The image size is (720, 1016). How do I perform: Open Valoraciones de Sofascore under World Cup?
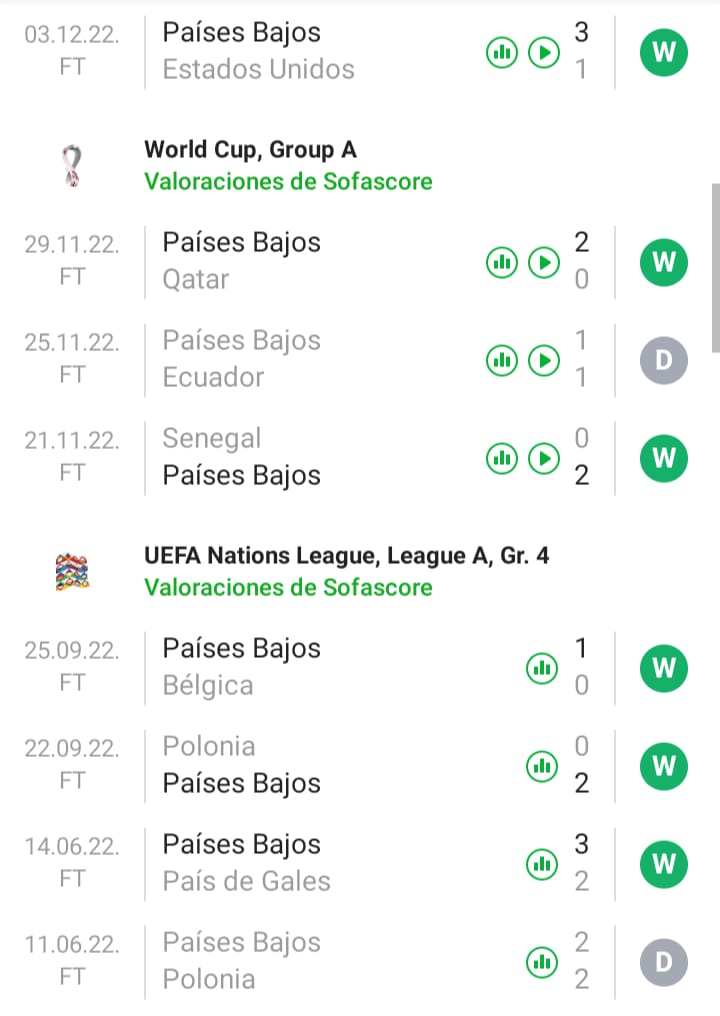pyautogui.click(x=288, y=182)
